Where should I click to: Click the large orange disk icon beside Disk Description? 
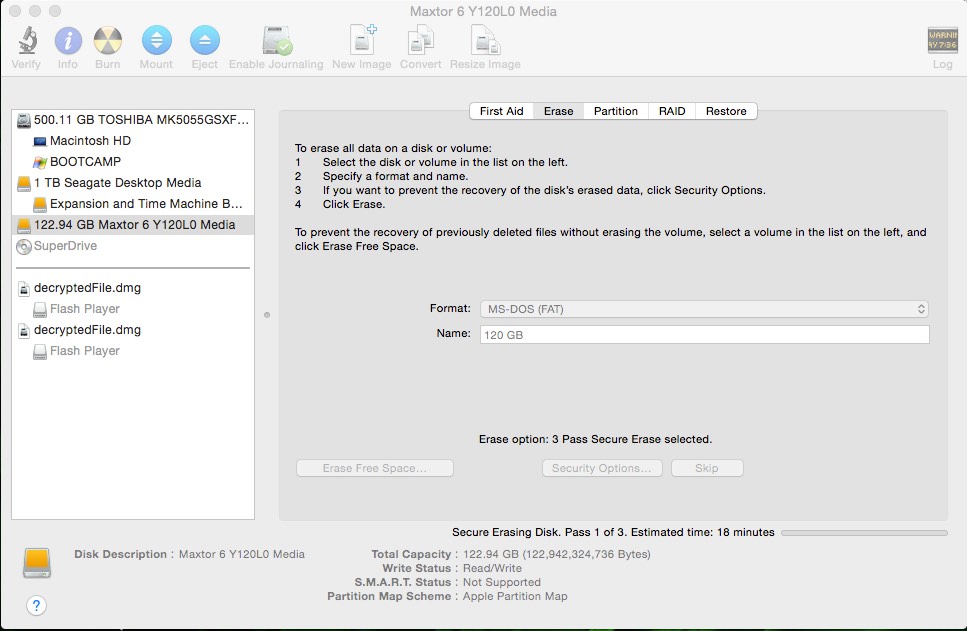pyautogui.click(x=37, y=563)
